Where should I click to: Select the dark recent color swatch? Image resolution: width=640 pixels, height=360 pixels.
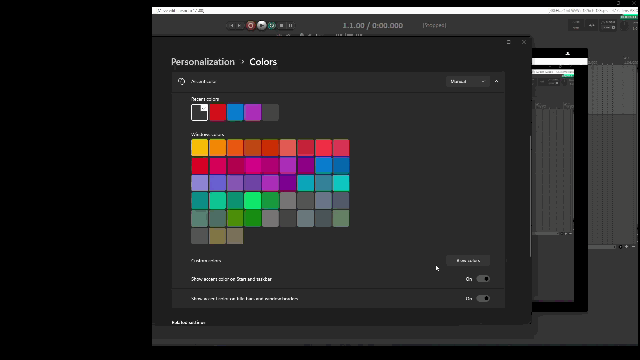coord(200,113)
